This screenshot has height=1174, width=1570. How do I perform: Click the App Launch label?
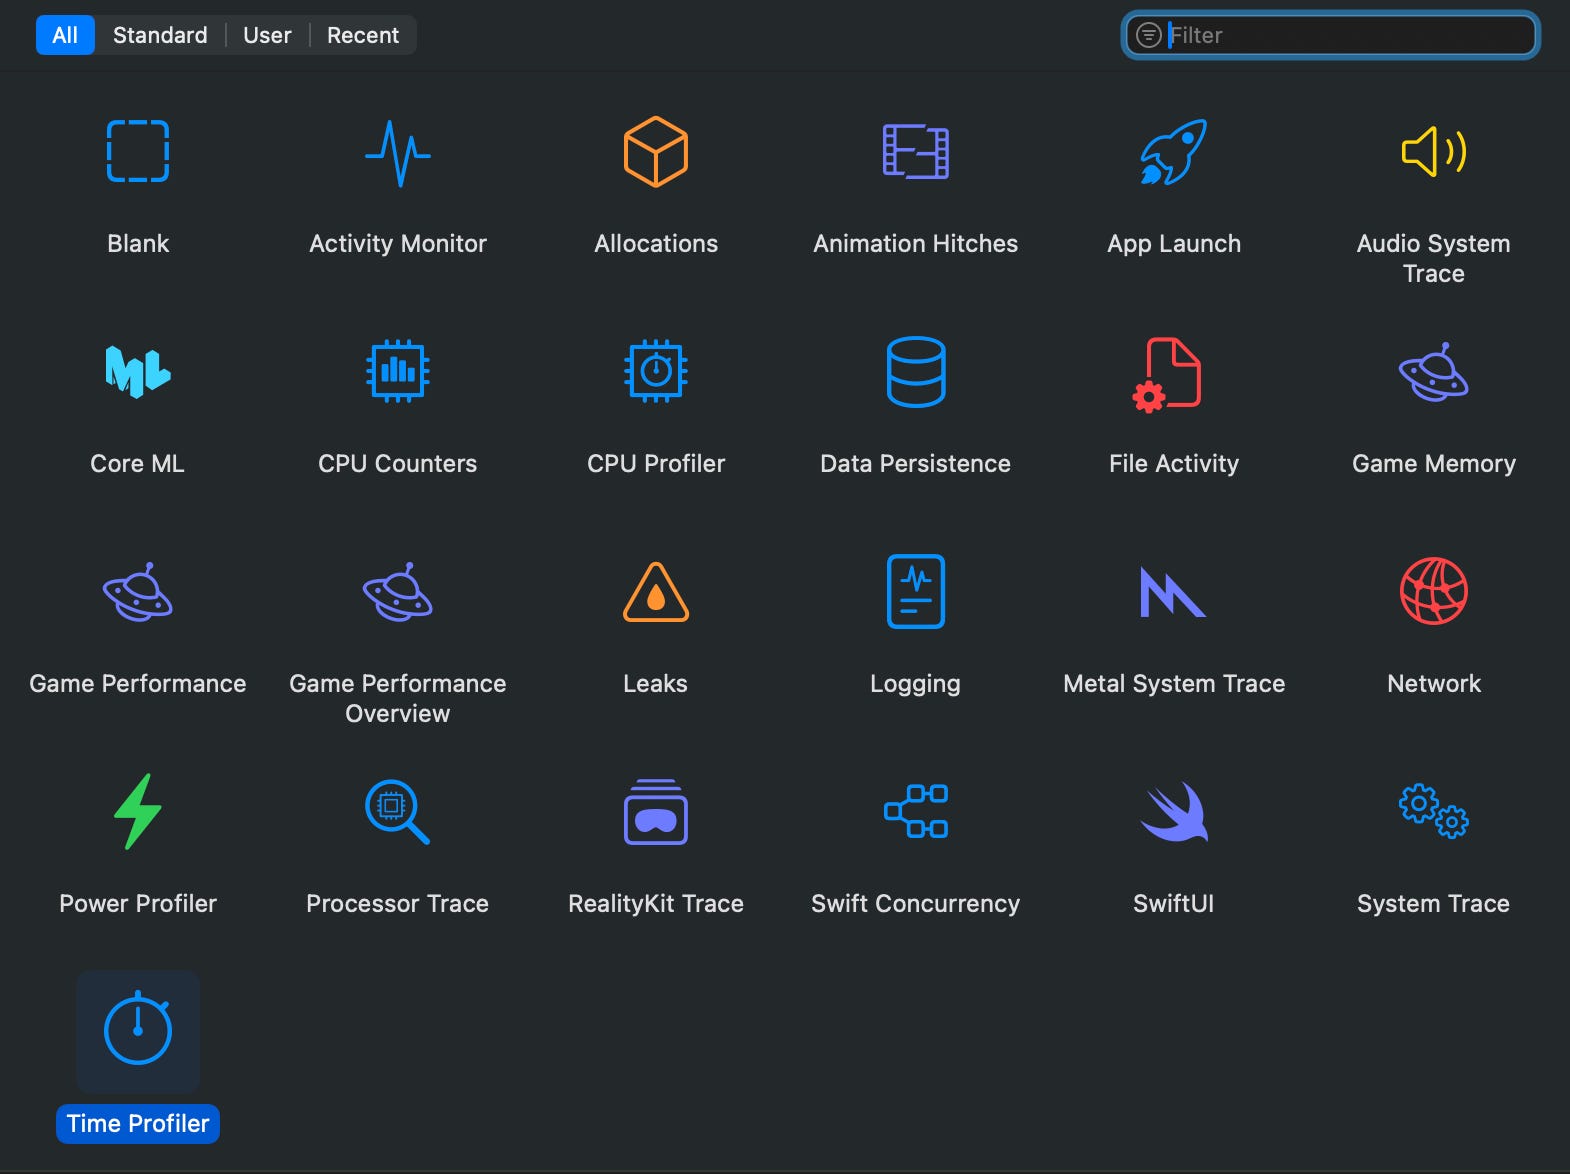click(1174, 243)
